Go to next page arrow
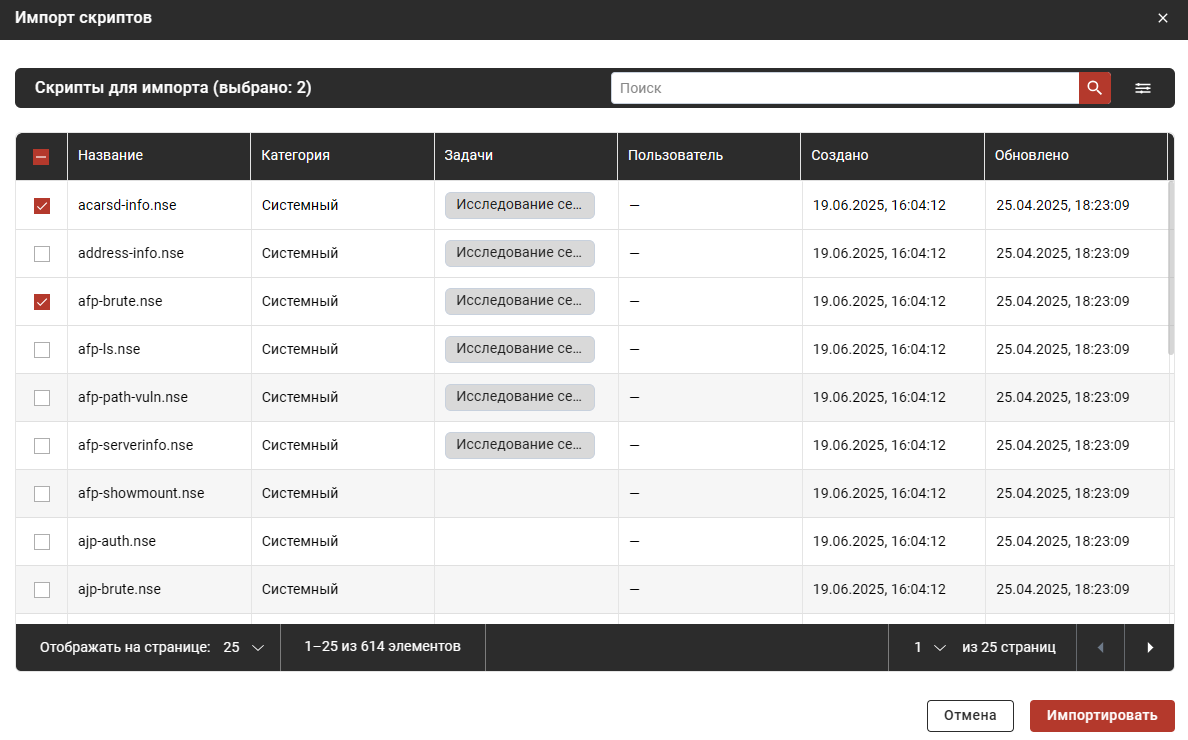Screen dimensions: 1188x740 click(x=1149, y=647)
